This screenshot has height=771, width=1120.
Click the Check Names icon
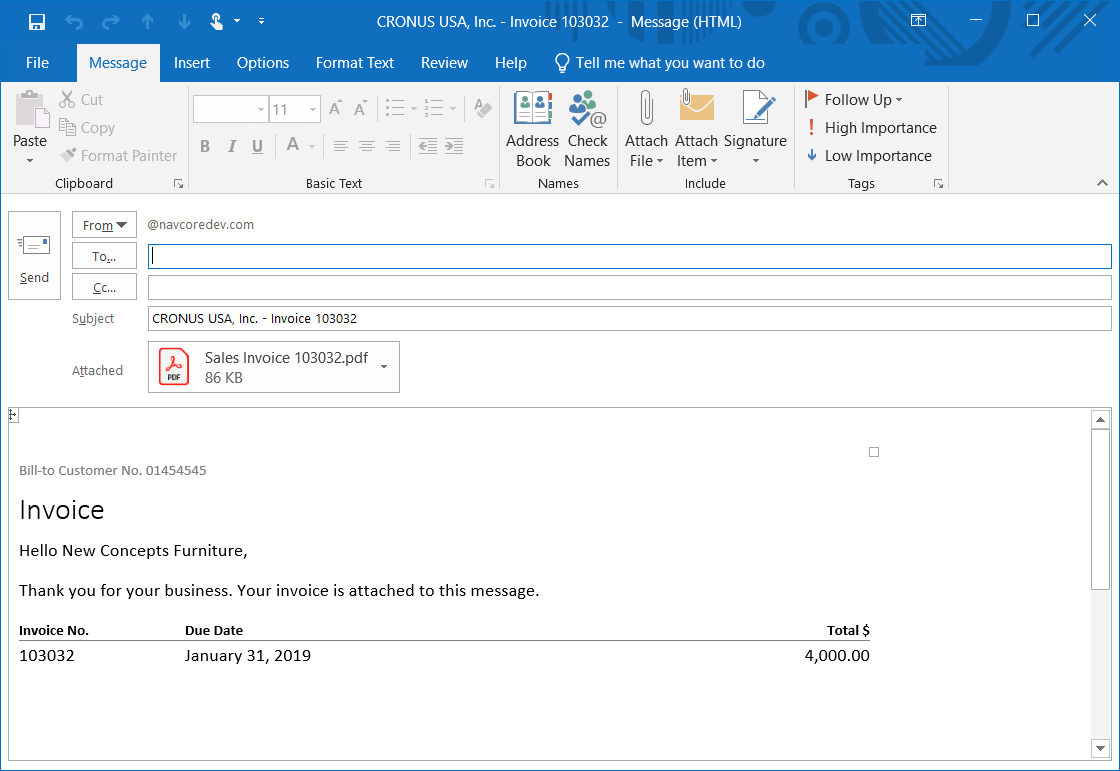(x=587, y=110)
